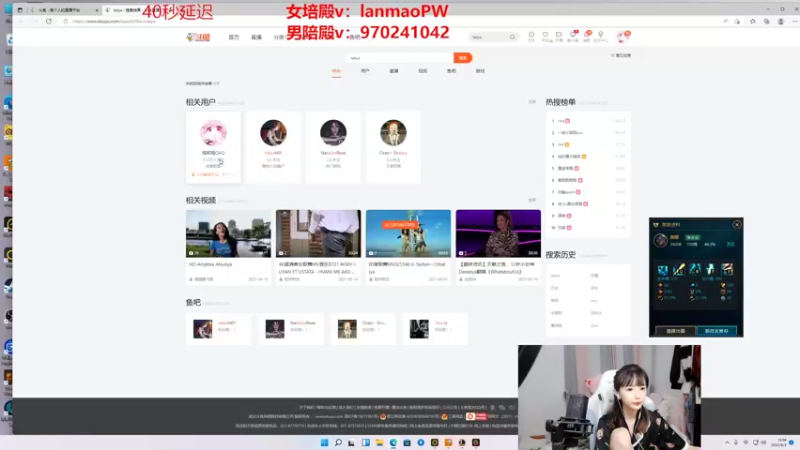Open the 直播 item in the top navigation
The image size is (800, 450).
(256, 37)
